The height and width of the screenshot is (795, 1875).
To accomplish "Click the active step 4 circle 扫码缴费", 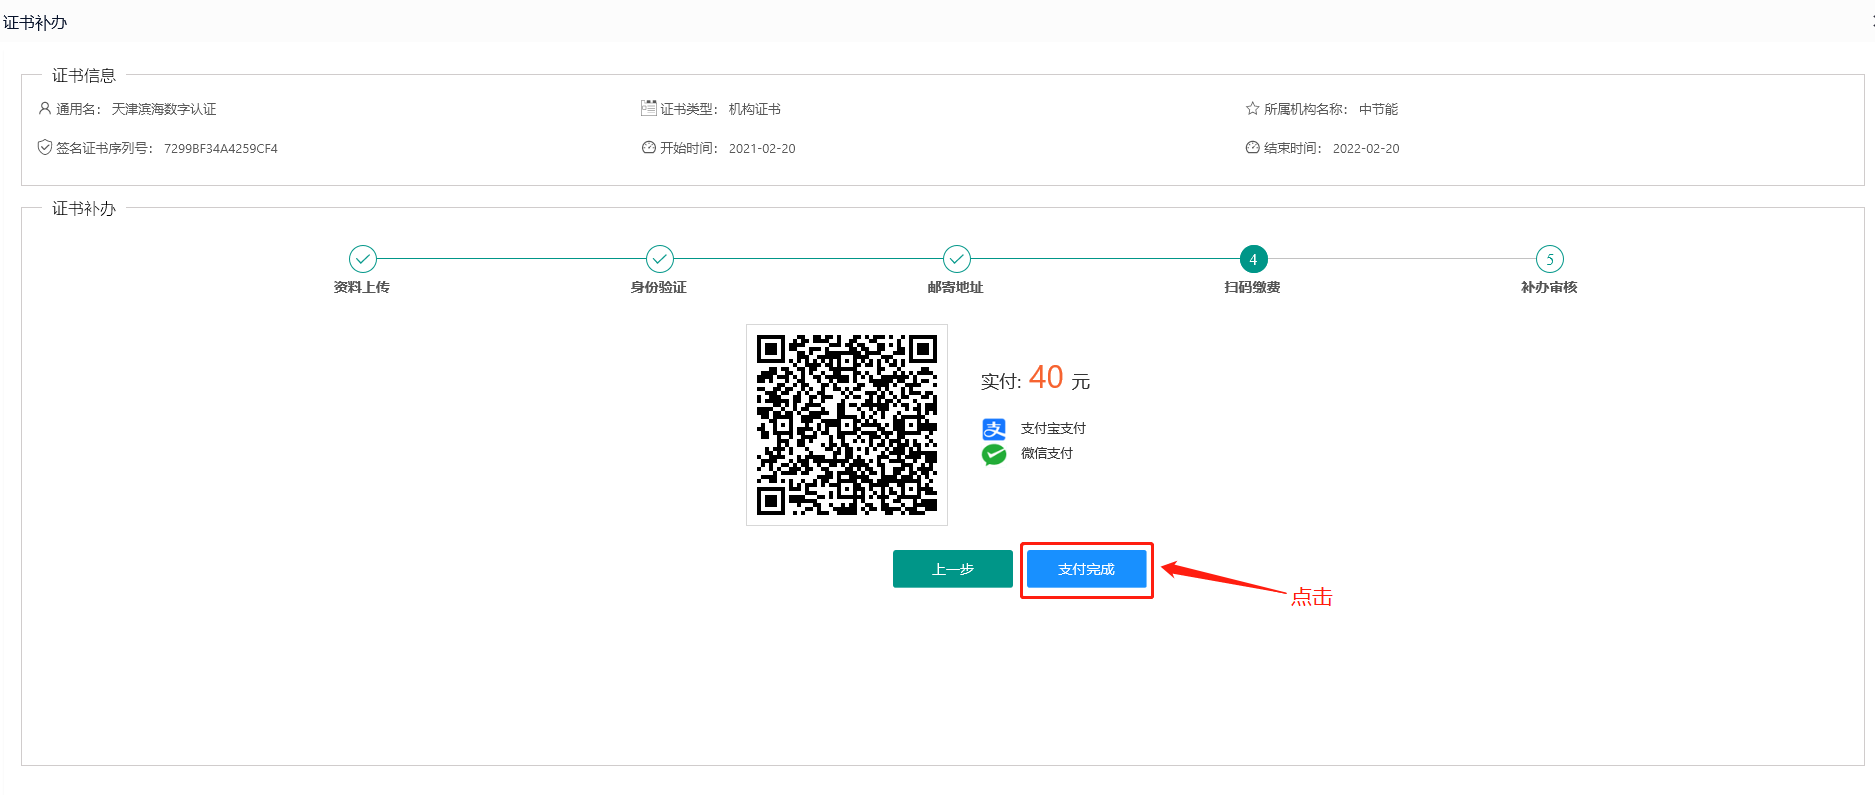I will [1253, 259].
